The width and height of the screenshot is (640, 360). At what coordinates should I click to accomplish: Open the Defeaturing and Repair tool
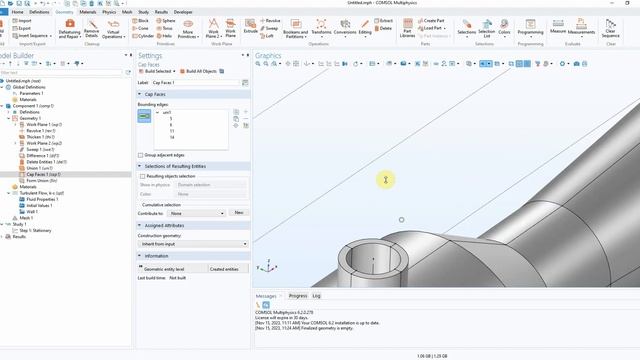click(69, 29)
